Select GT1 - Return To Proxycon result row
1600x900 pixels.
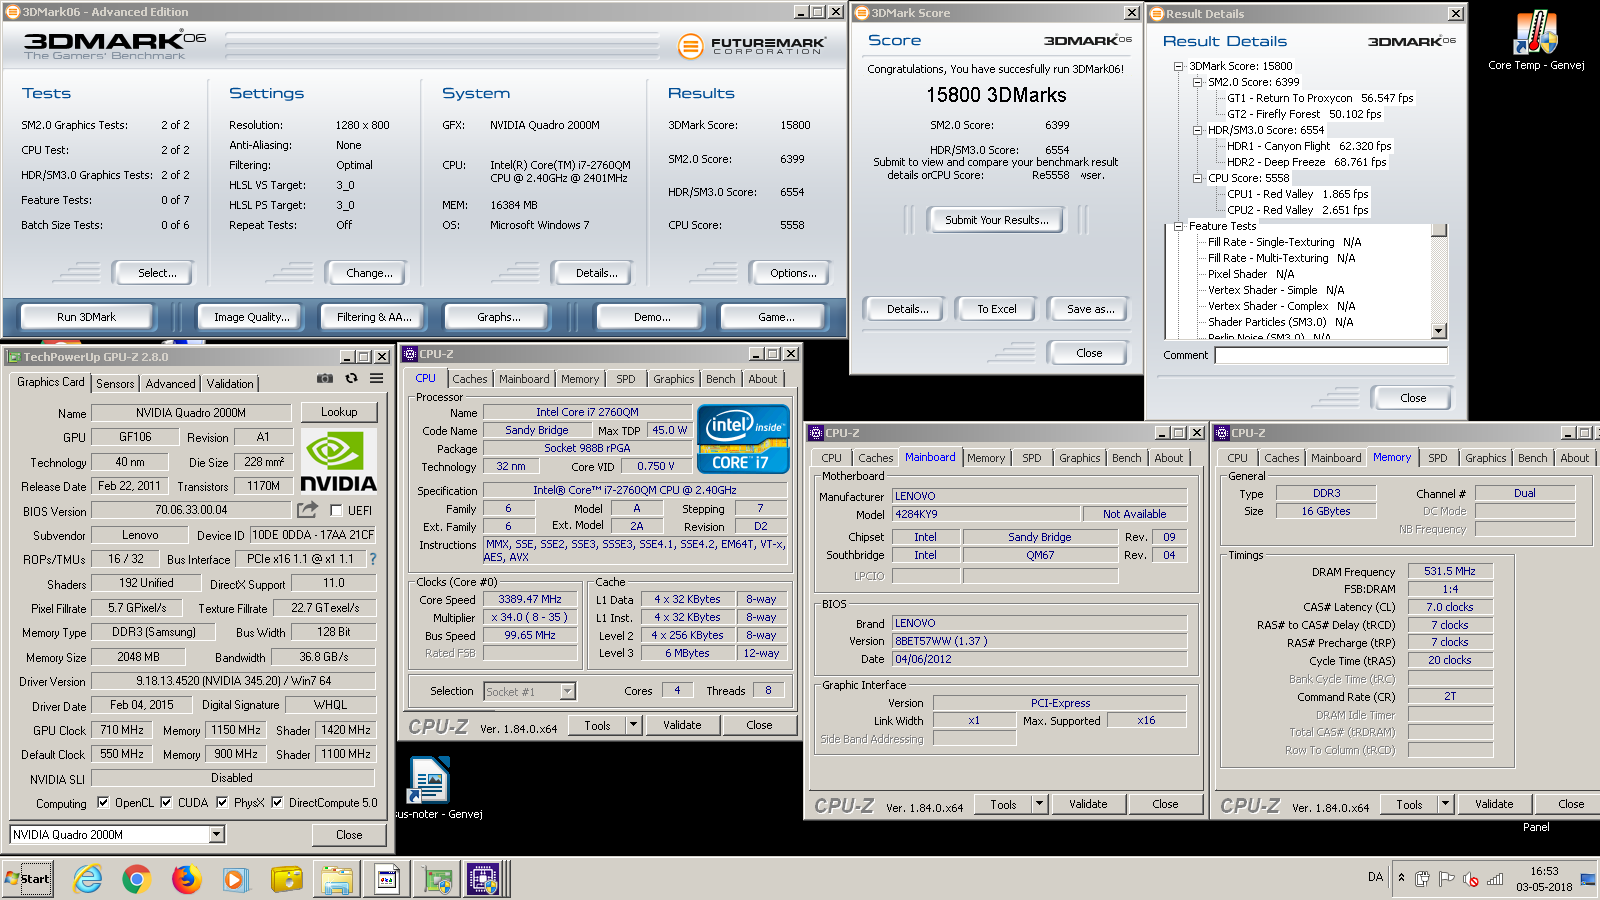click(1320, 98)
